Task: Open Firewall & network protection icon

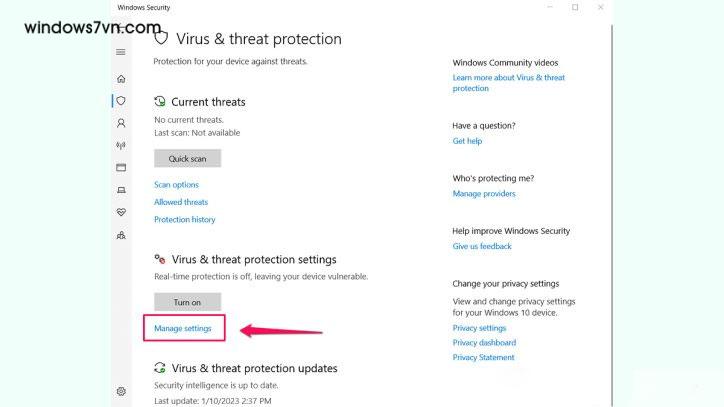Action: click(121, 145)
